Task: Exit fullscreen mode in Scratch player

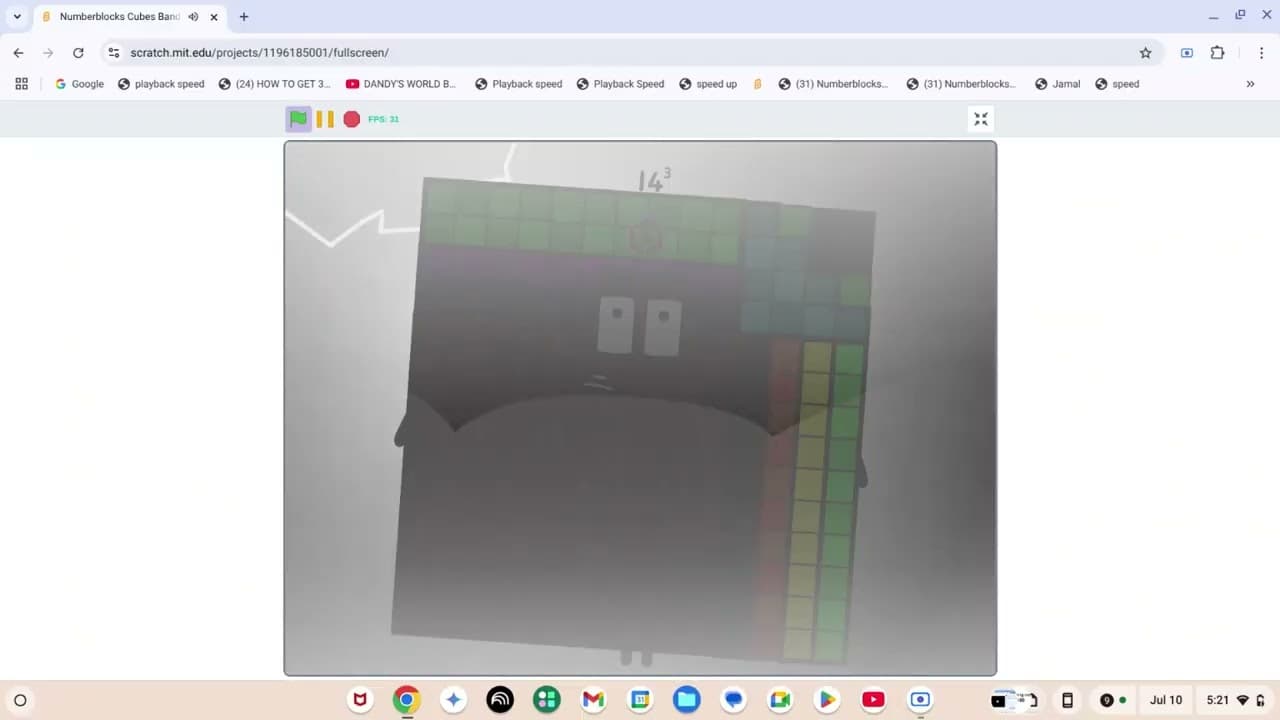Action: tap(981, 119)
